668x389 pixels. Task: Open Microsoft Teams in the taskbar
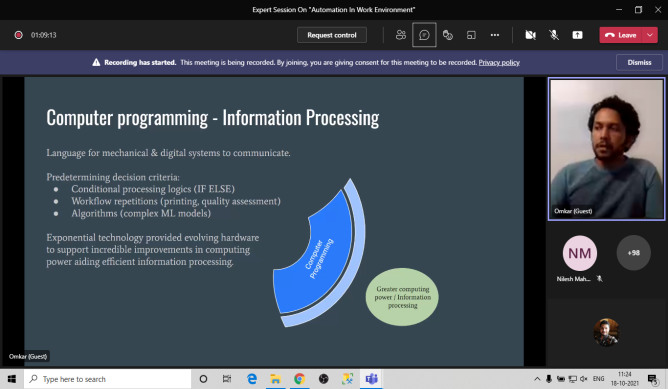point(371,379)
